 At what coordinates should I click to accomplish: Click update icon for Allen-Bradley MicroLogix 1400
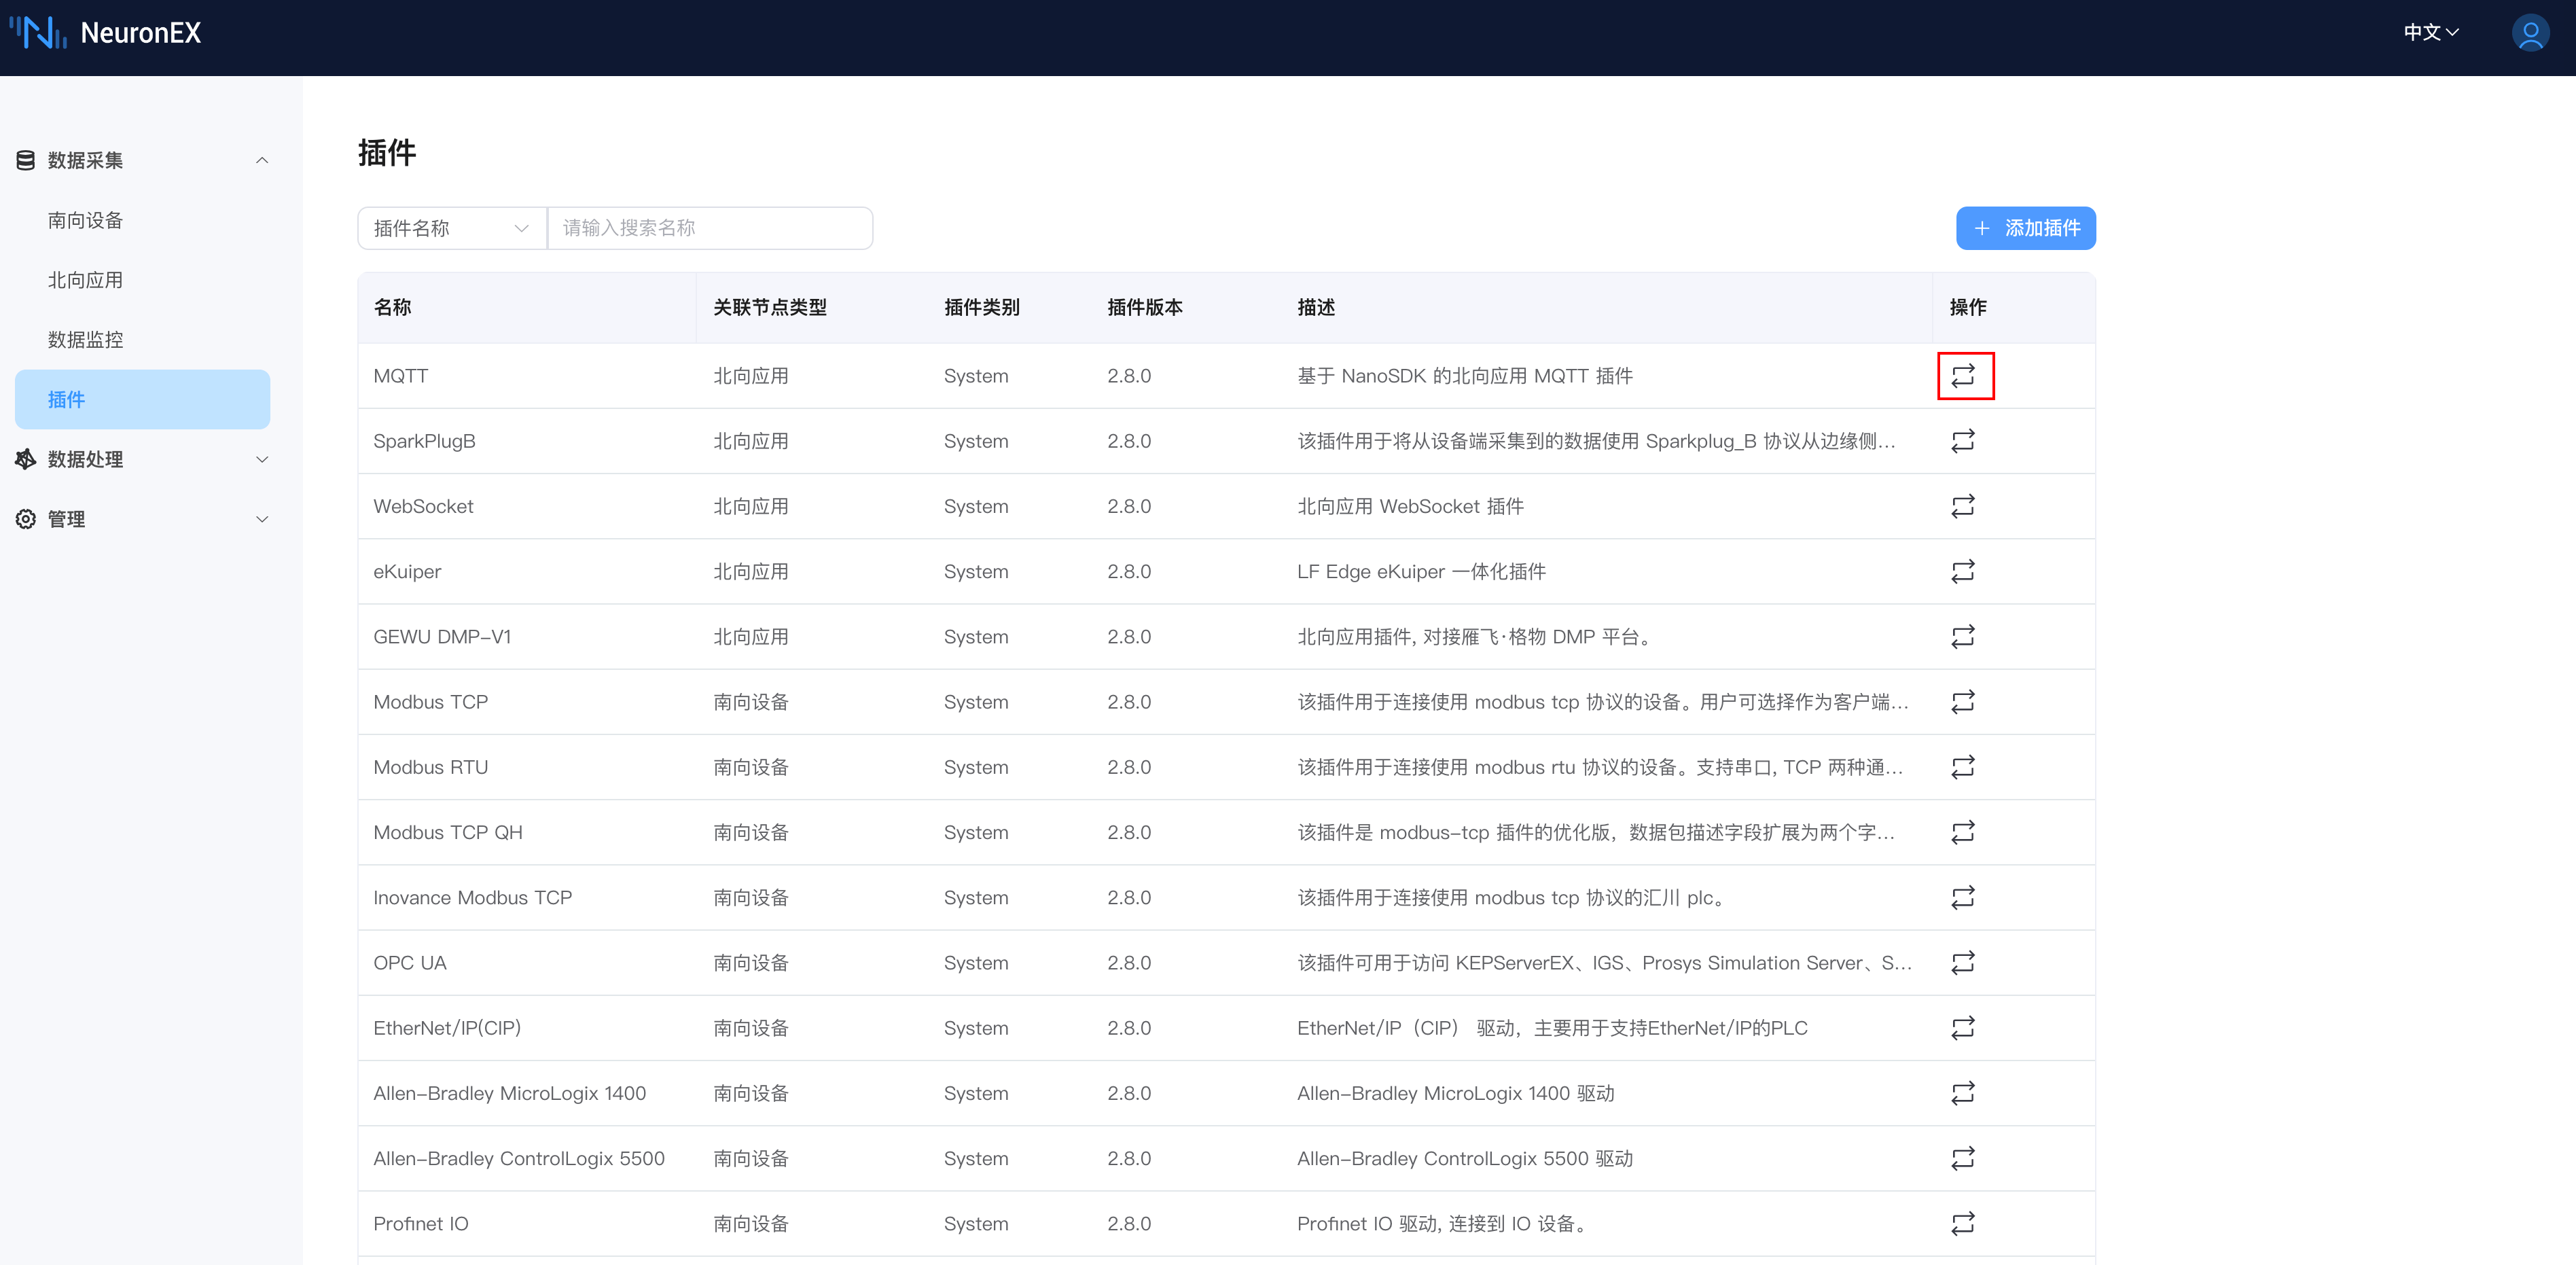tap(1962, 1093)
